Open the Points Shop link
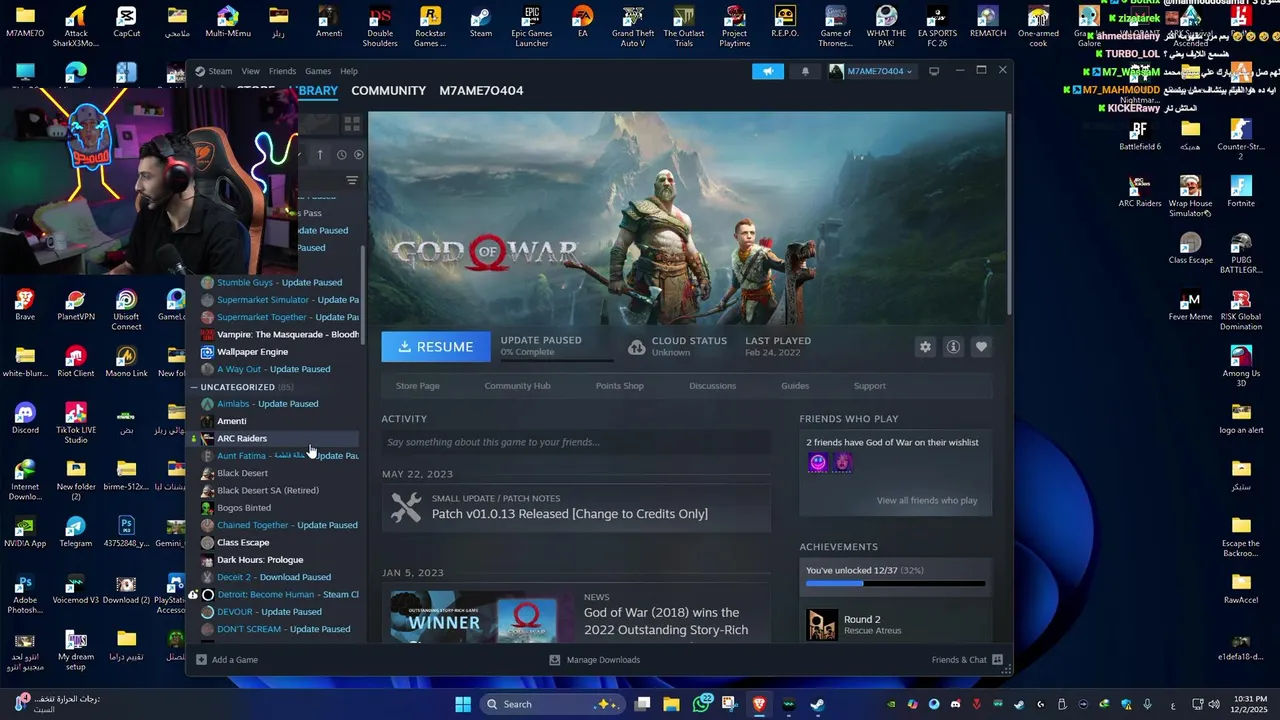This screenshot has height=720, width=1280. click(619, 385)
